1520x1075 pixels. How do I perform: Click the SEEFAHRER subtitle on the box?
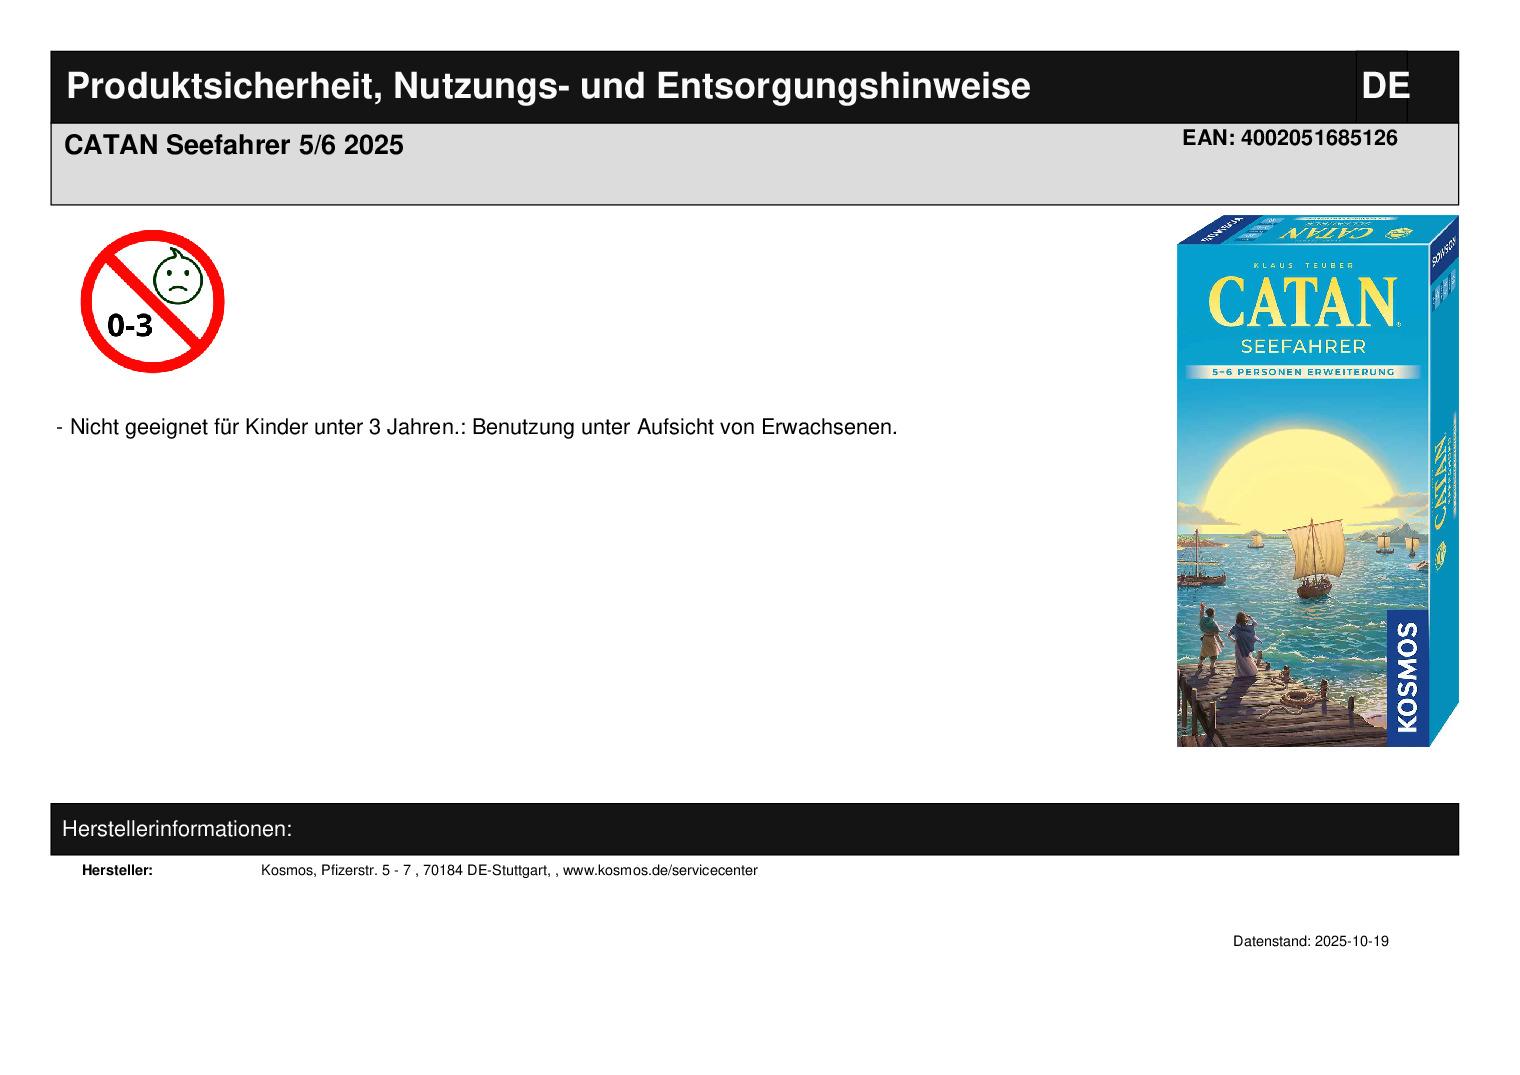(x=1302, y=347)
